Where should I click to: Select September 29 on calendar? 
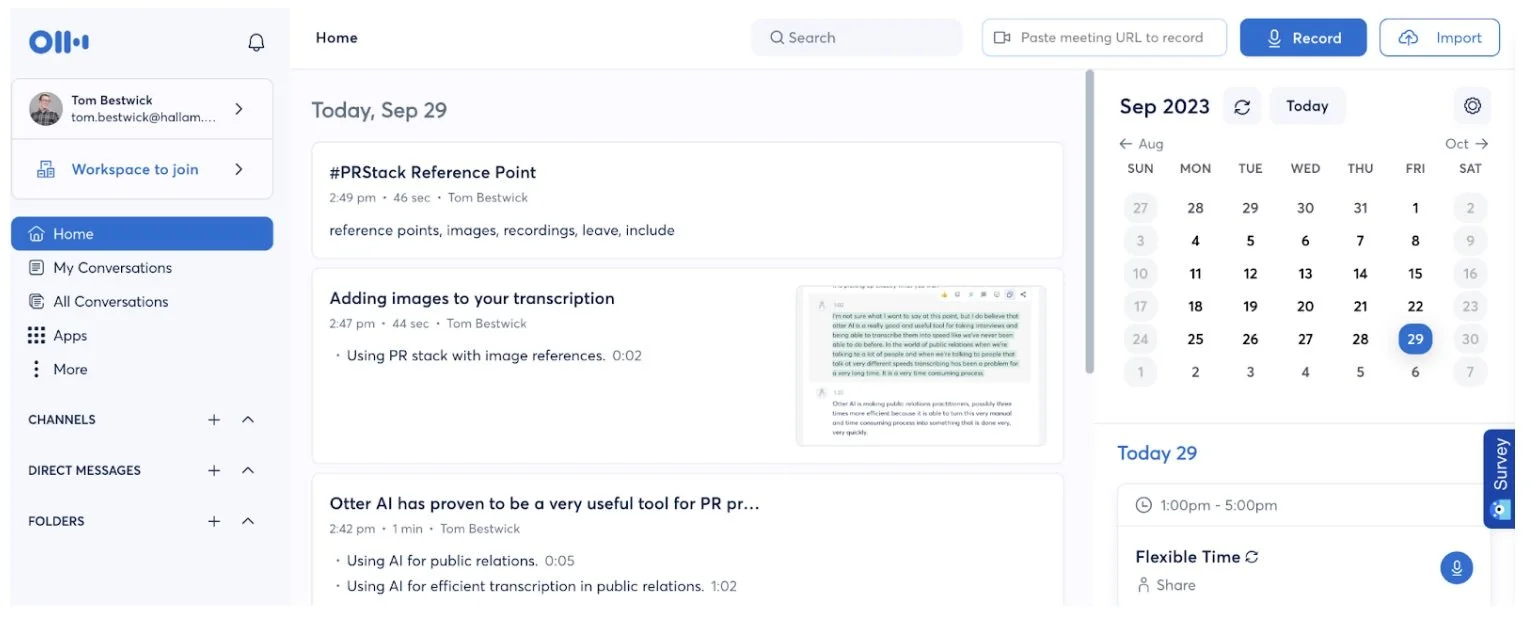click(x=1415, y=339)
